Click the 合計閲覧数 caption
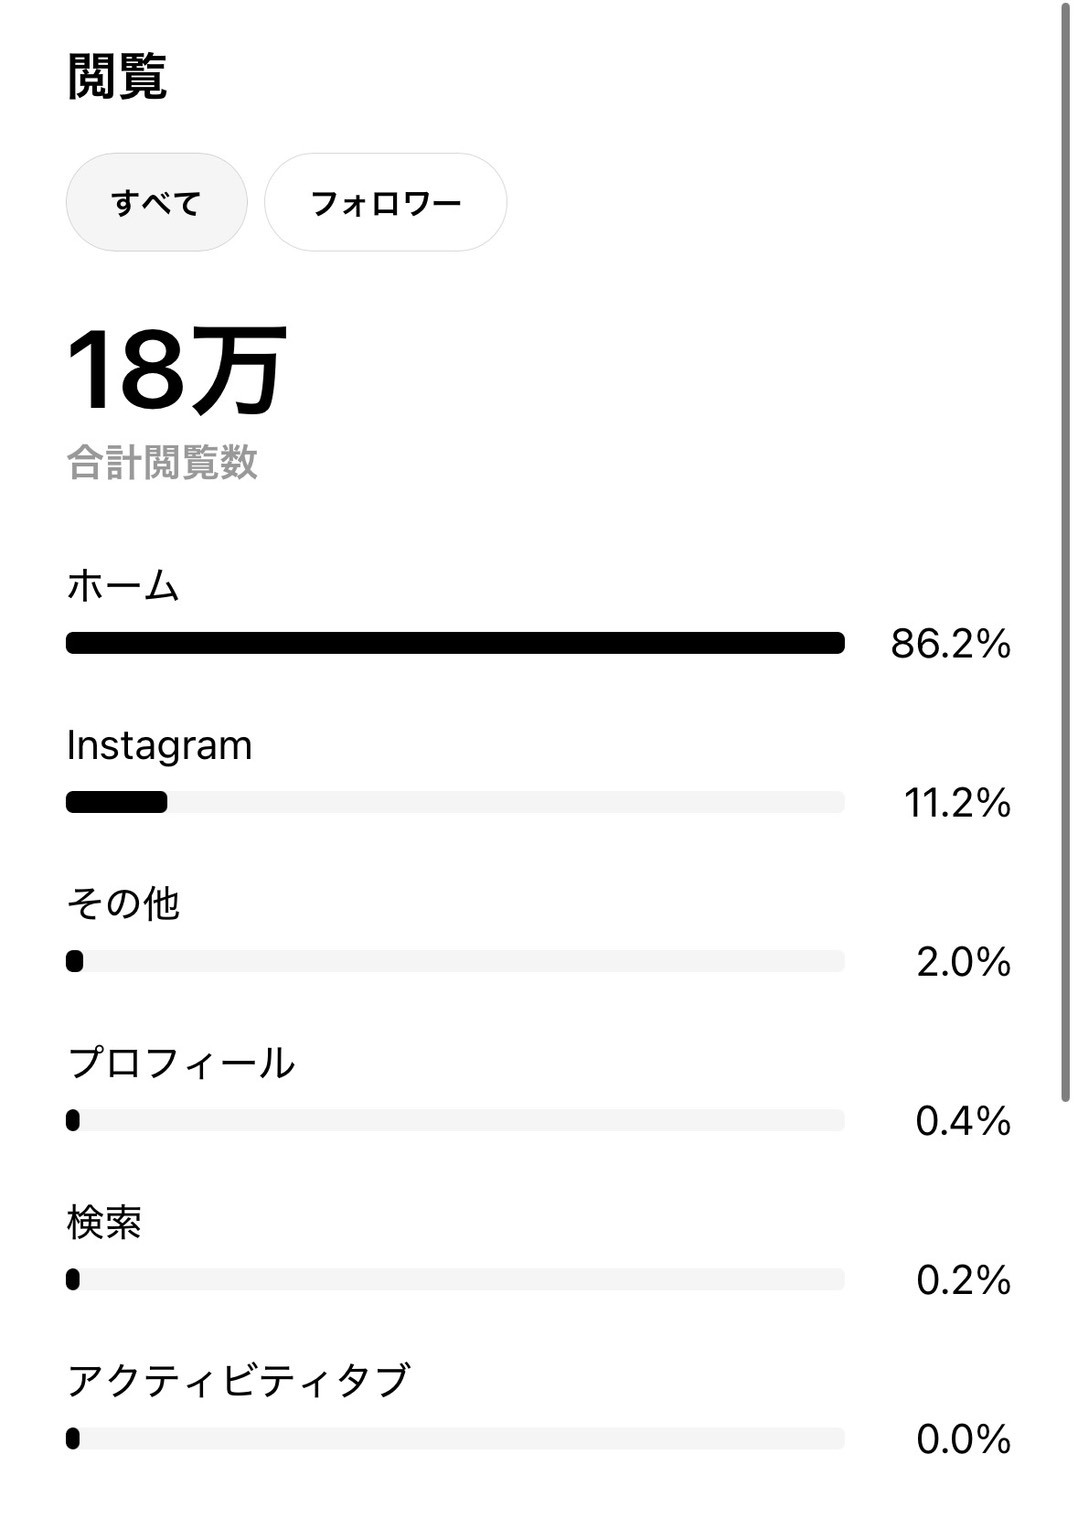This screenshot has height=1518, width=1078. pyautogui.click(x=162, y=463)
